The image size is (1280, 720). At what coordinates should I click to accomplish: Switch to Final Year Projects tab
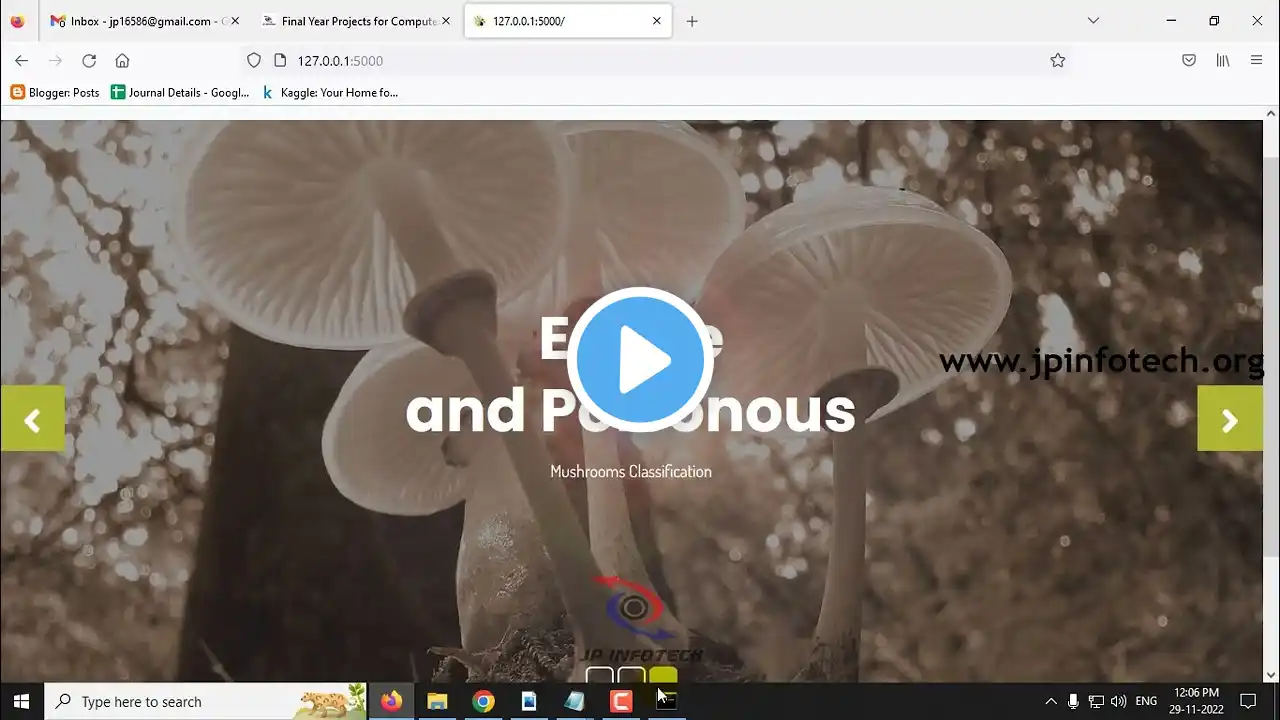(355, 21)
